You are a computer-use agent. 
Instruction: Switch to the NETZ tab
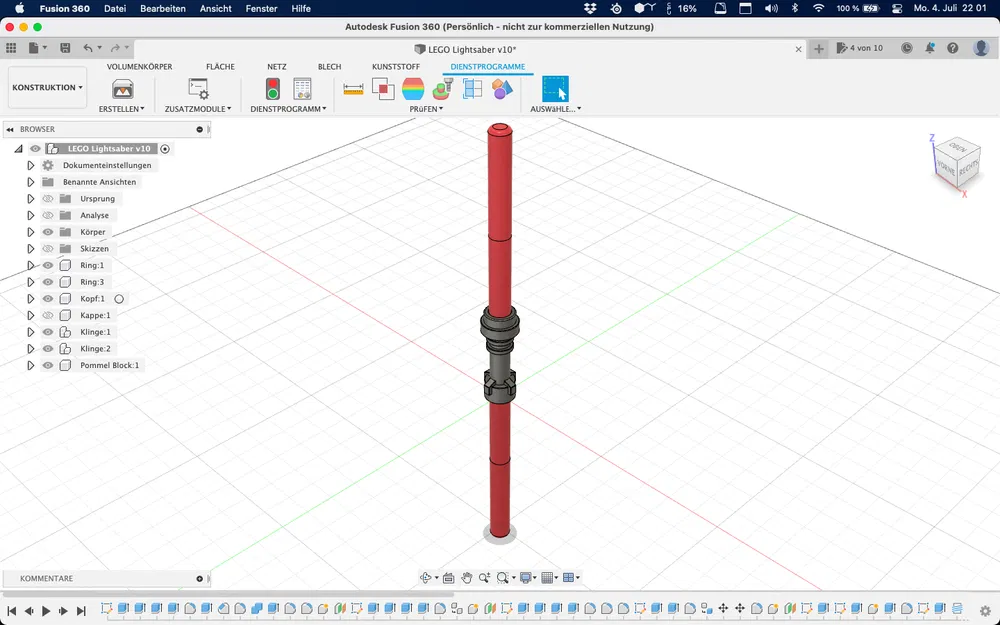(277, 66)
